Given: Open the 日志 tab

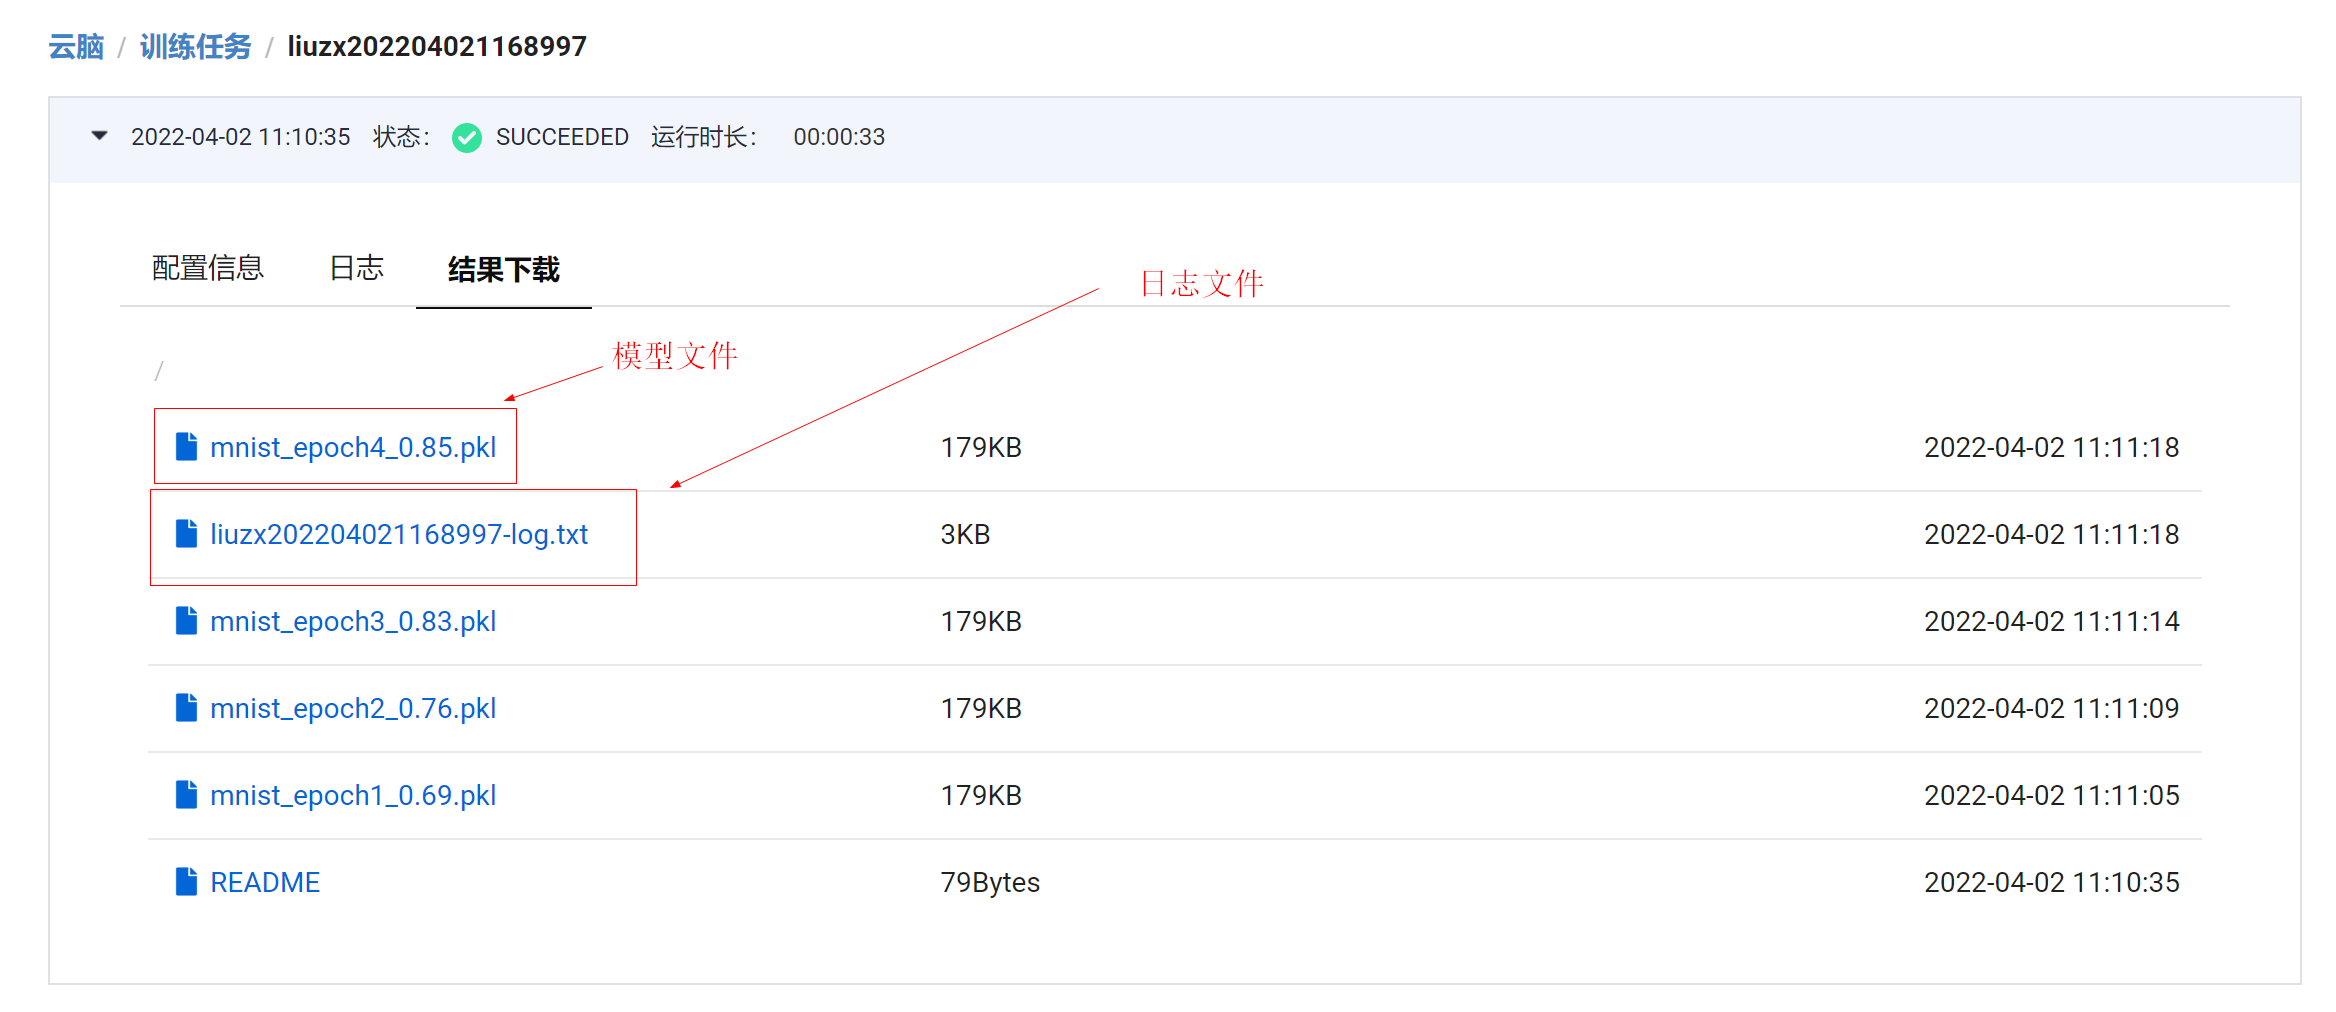Looking at the screenshot, I should click(x=356, y=268).
